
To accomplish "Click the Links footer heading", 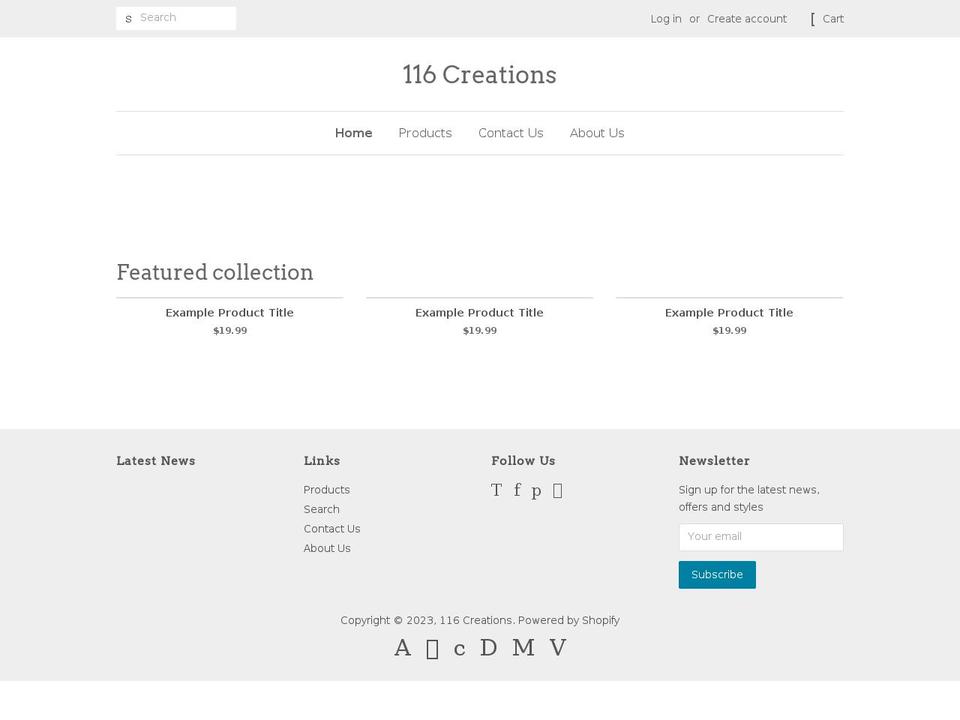I will (x=321, y=461).
